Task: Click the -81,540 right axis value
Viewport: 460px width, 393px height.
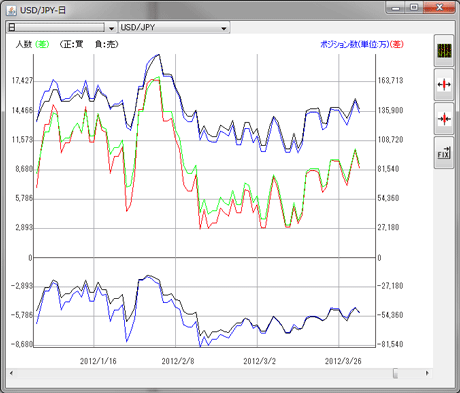Action: point(390,344)
